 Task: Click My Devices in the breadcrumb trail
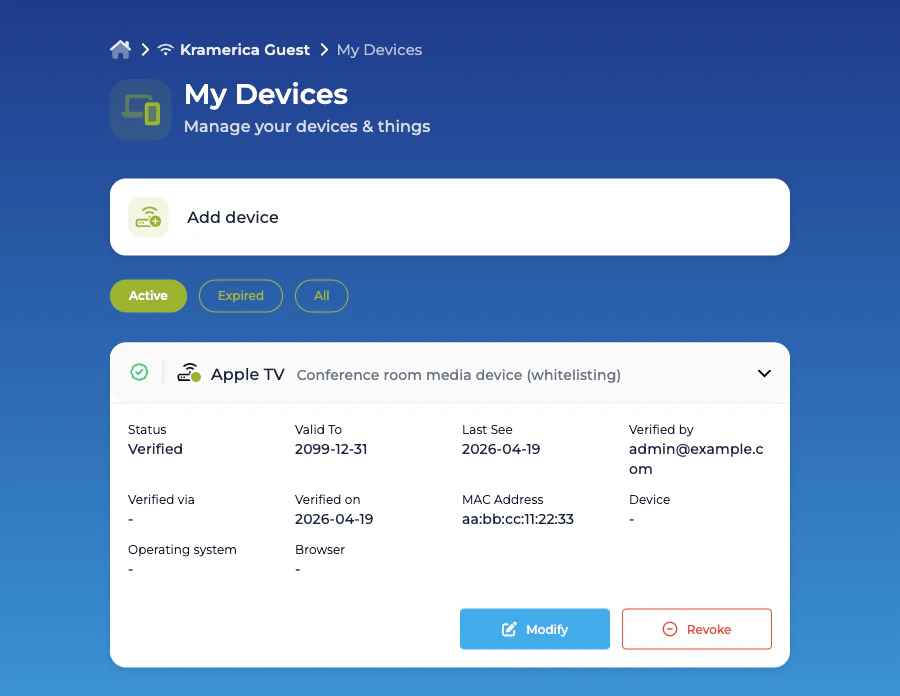(379, 49)
